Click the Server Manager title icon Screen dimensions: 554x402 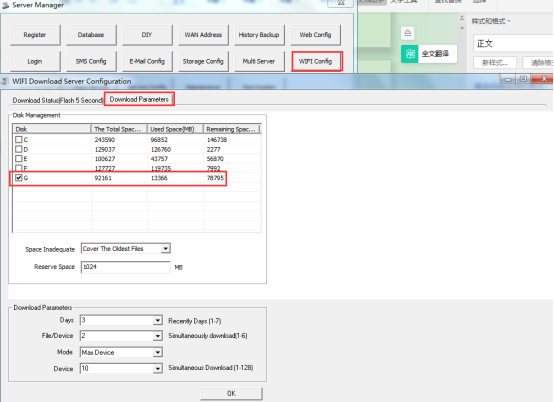click(x=6, y=5)
